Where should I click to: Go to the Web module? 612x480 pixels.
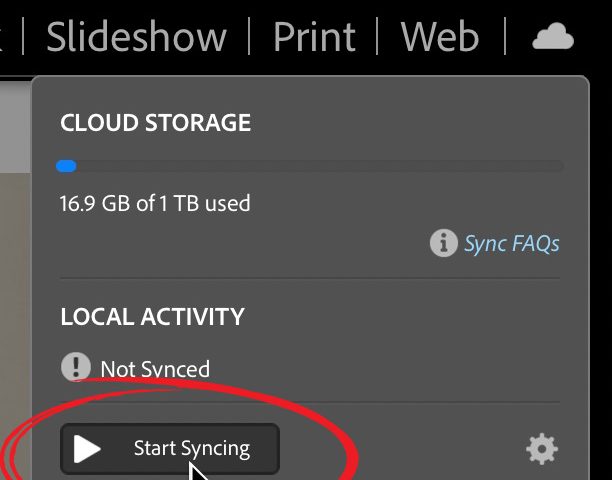440,37
